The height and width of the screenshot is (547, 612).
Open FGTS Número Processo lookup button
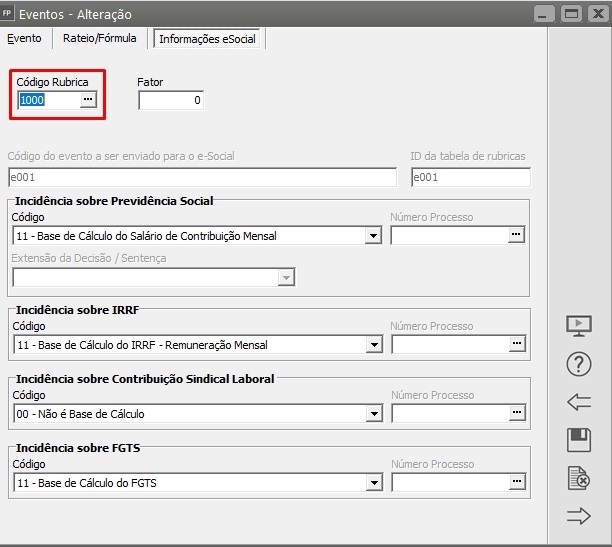(x=517, y=482)
